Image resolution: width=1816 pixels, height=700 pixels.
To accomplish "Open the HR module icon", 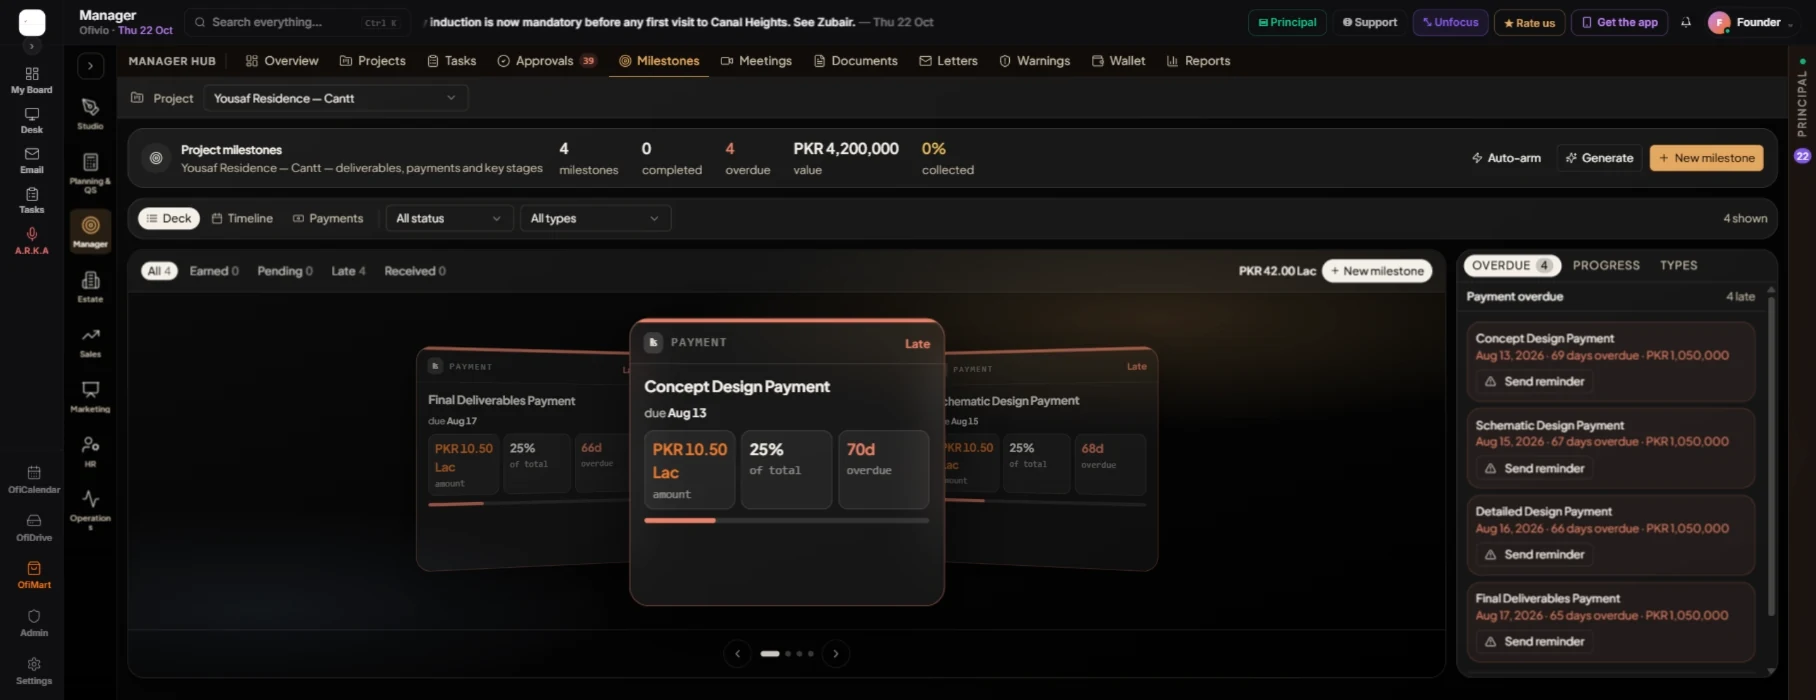I will [90, 451].
